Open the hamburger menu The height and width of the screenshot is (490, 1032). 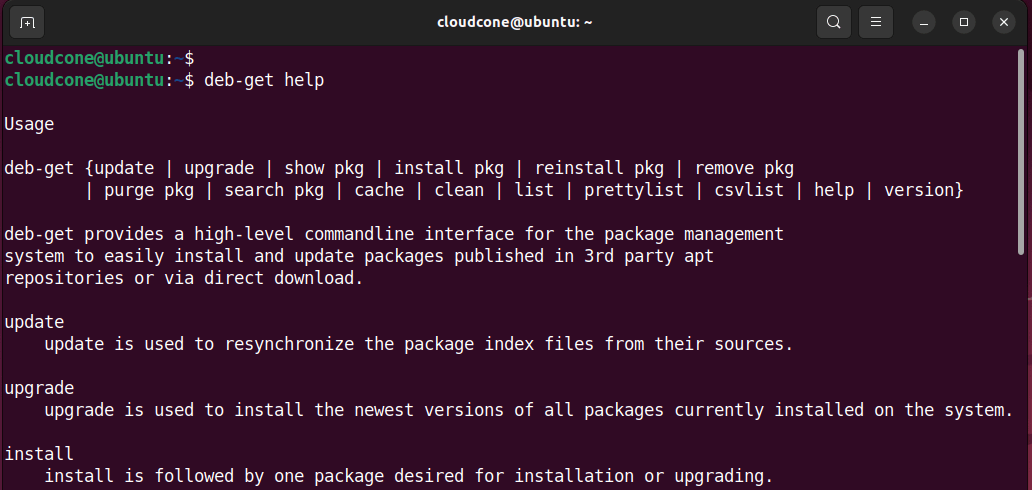(x=875, y=22)
